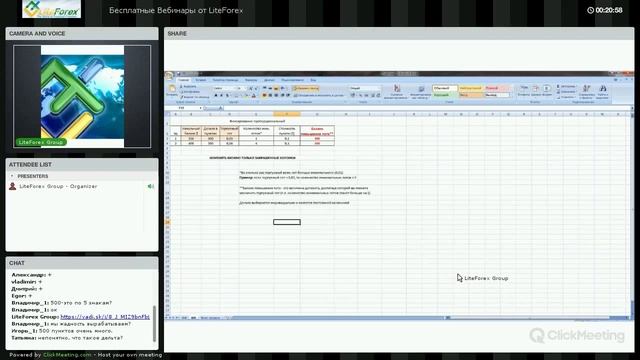
Task: Click Татьяна's chat message about дельта
Action: click(x=67, y=338)
